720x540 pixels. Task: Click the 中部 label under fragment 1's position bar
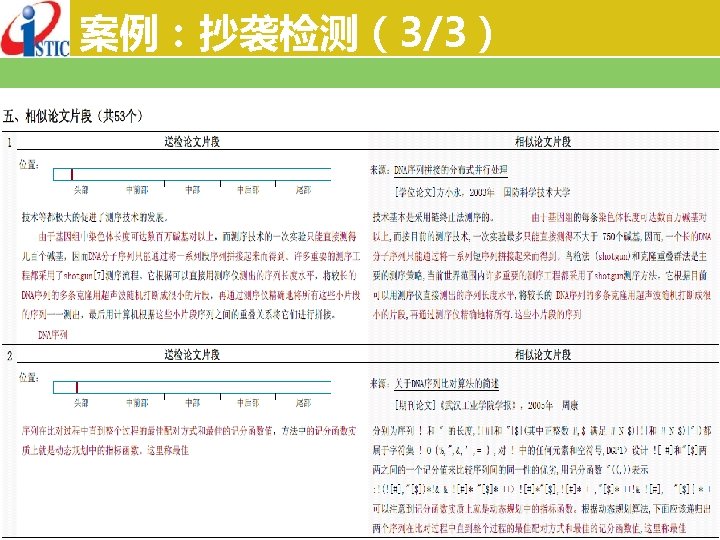192,190
